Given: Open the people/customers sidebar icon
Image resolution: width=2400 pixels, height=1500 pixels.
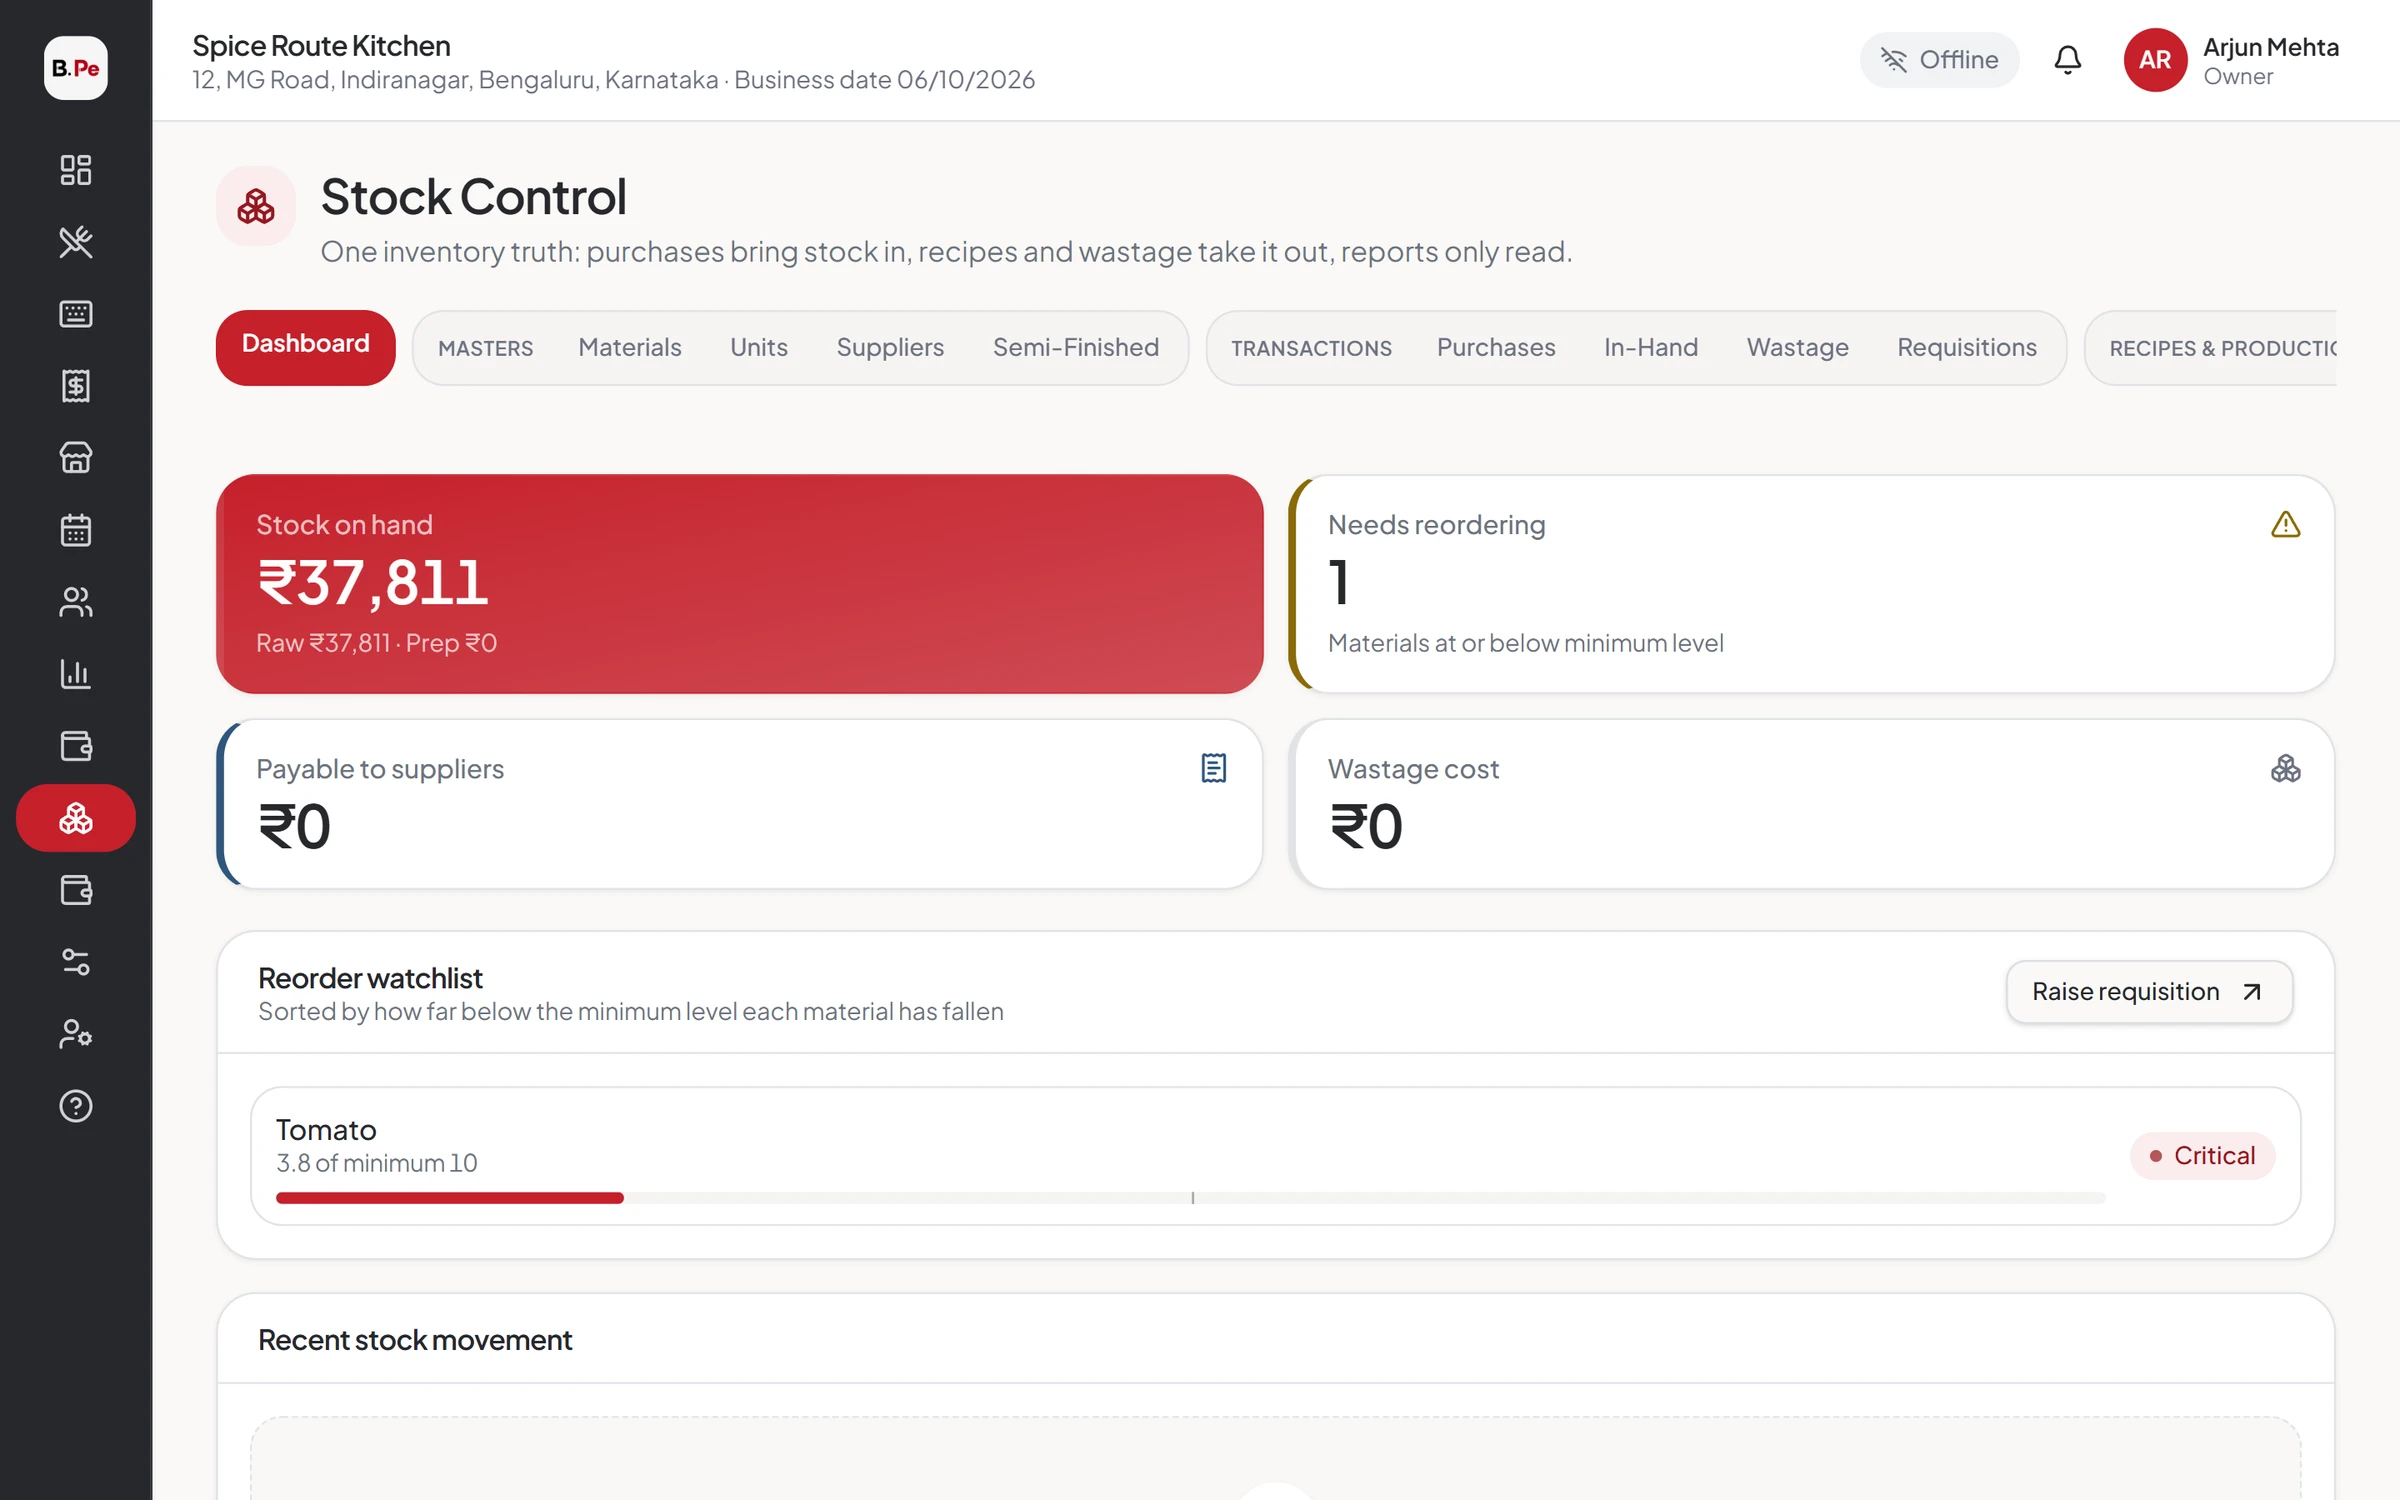Looking at the screenshot, I should [76, 602].
